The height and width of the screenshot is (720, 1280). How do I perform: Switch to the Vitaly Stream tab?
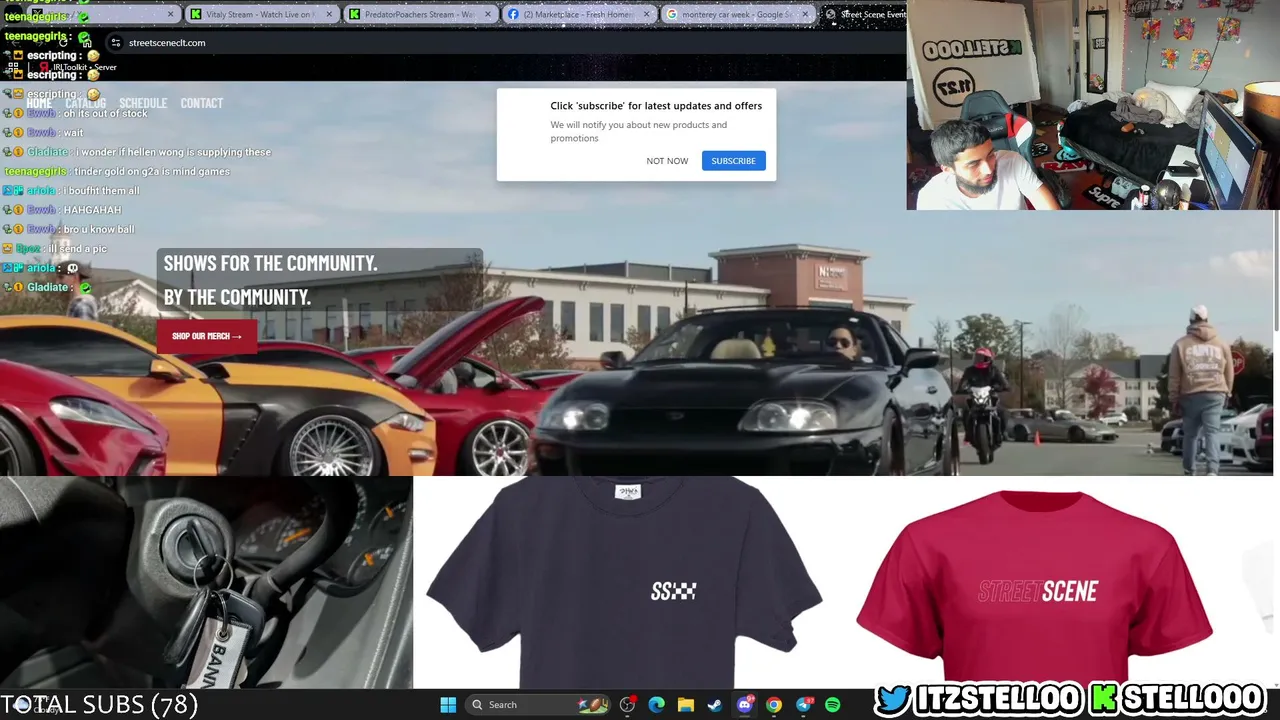pos(260,14)
